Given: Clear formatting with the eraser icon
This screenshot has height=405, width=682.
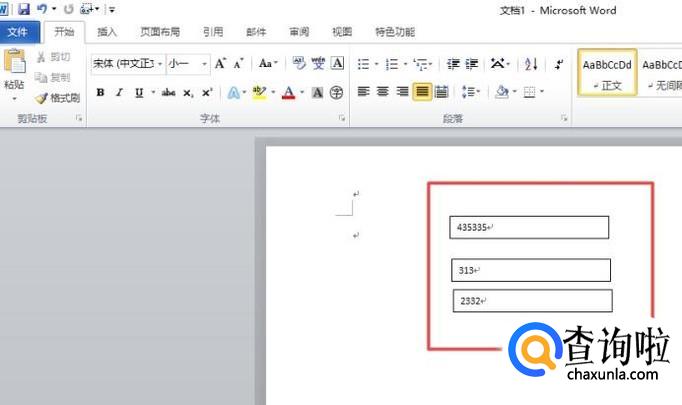Looking at the screenshot, I should pyautogui.click(x=299, y=64).
